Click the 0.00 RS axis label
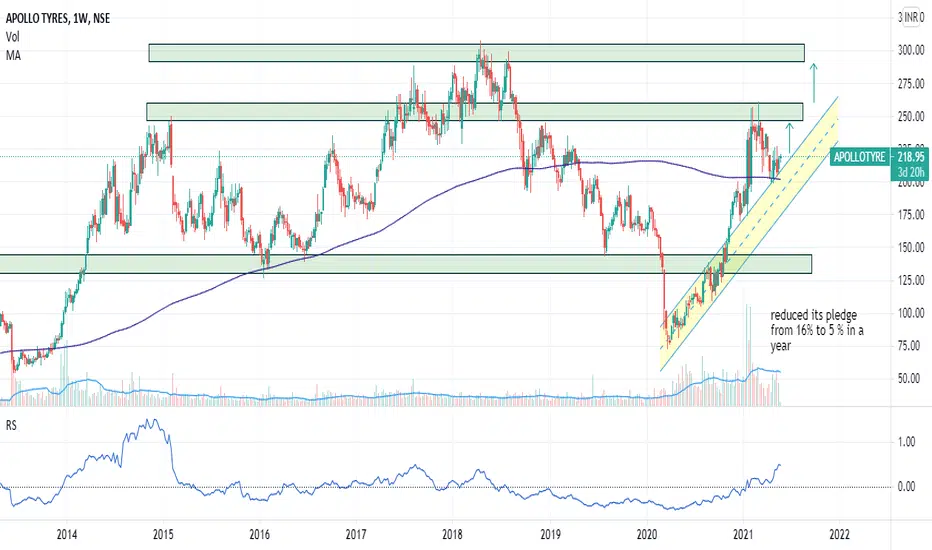932x550 pixels. point(906,486)
